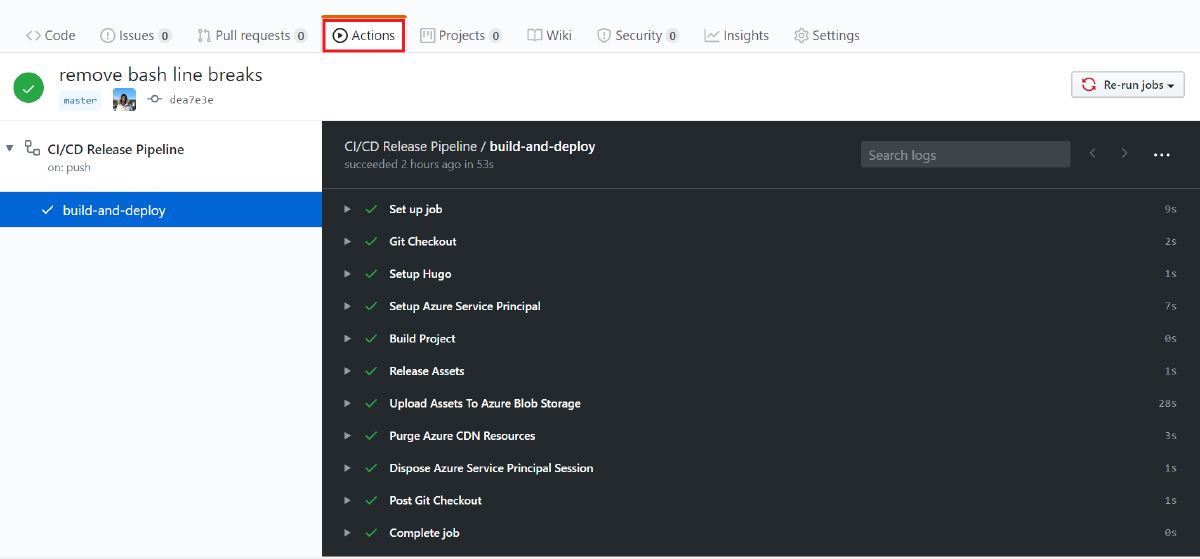Expand the Set up job step
The width and height of the screenshot is (1200, 559).
[347, 209]
